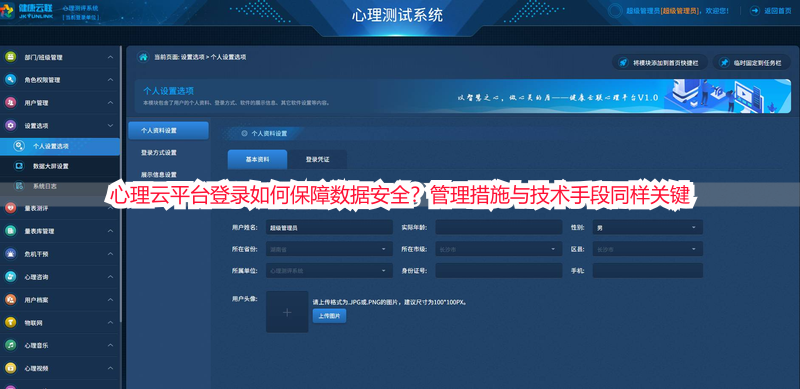Click the 身份证号 input field
This screenshot has width=800, height=389.
[x=498, y=271]
